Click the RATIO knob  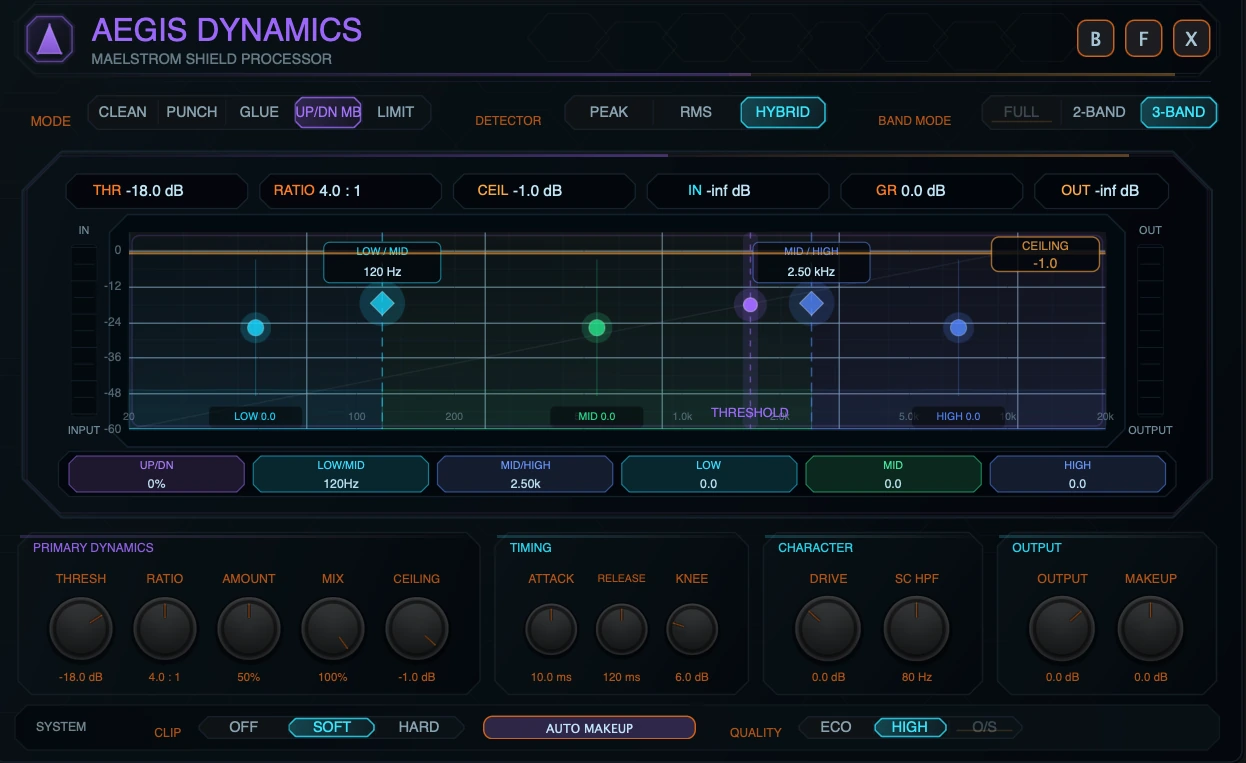pos(165,629)
